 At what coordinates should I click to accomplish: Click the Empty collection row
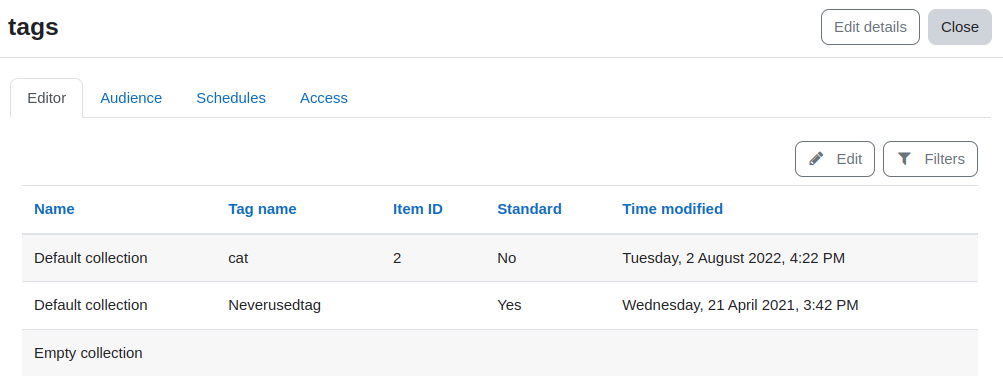pos(500,353)
